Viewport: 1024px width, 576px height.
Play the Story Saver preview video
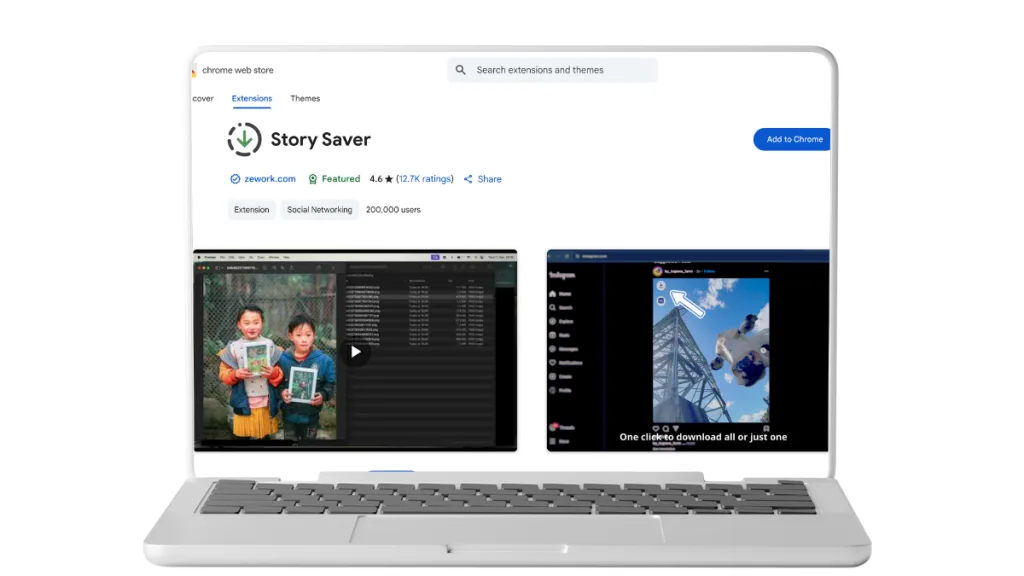point(354,351)
